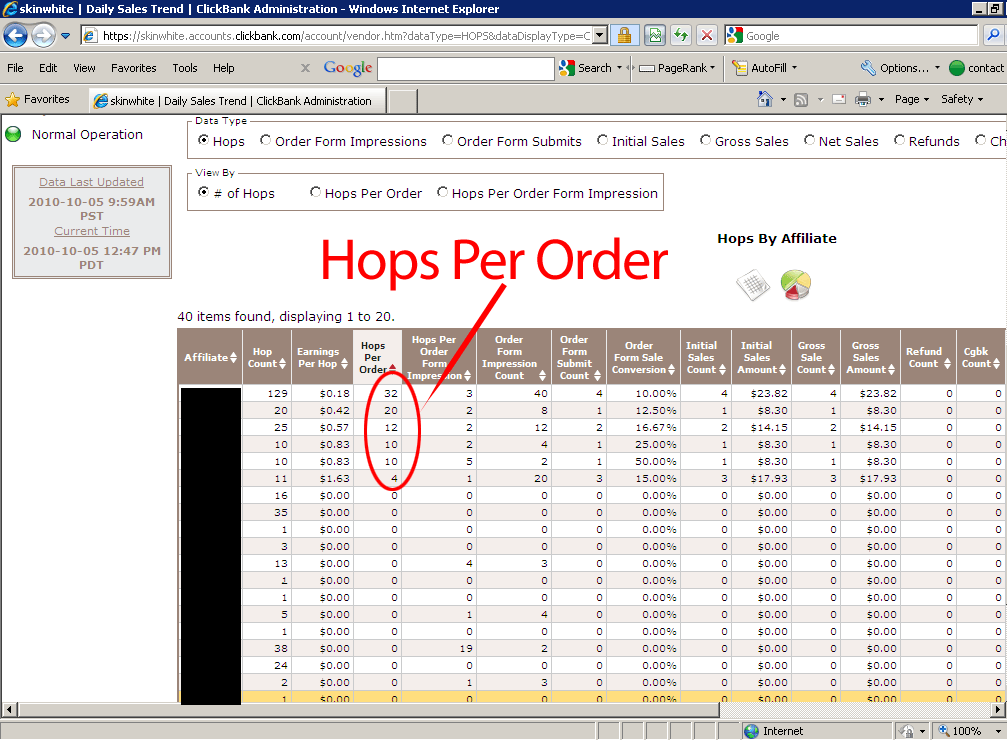Screen dimensions: 1007x740
Task: Click the Data Last Updated link
Action: coord(91,182)
